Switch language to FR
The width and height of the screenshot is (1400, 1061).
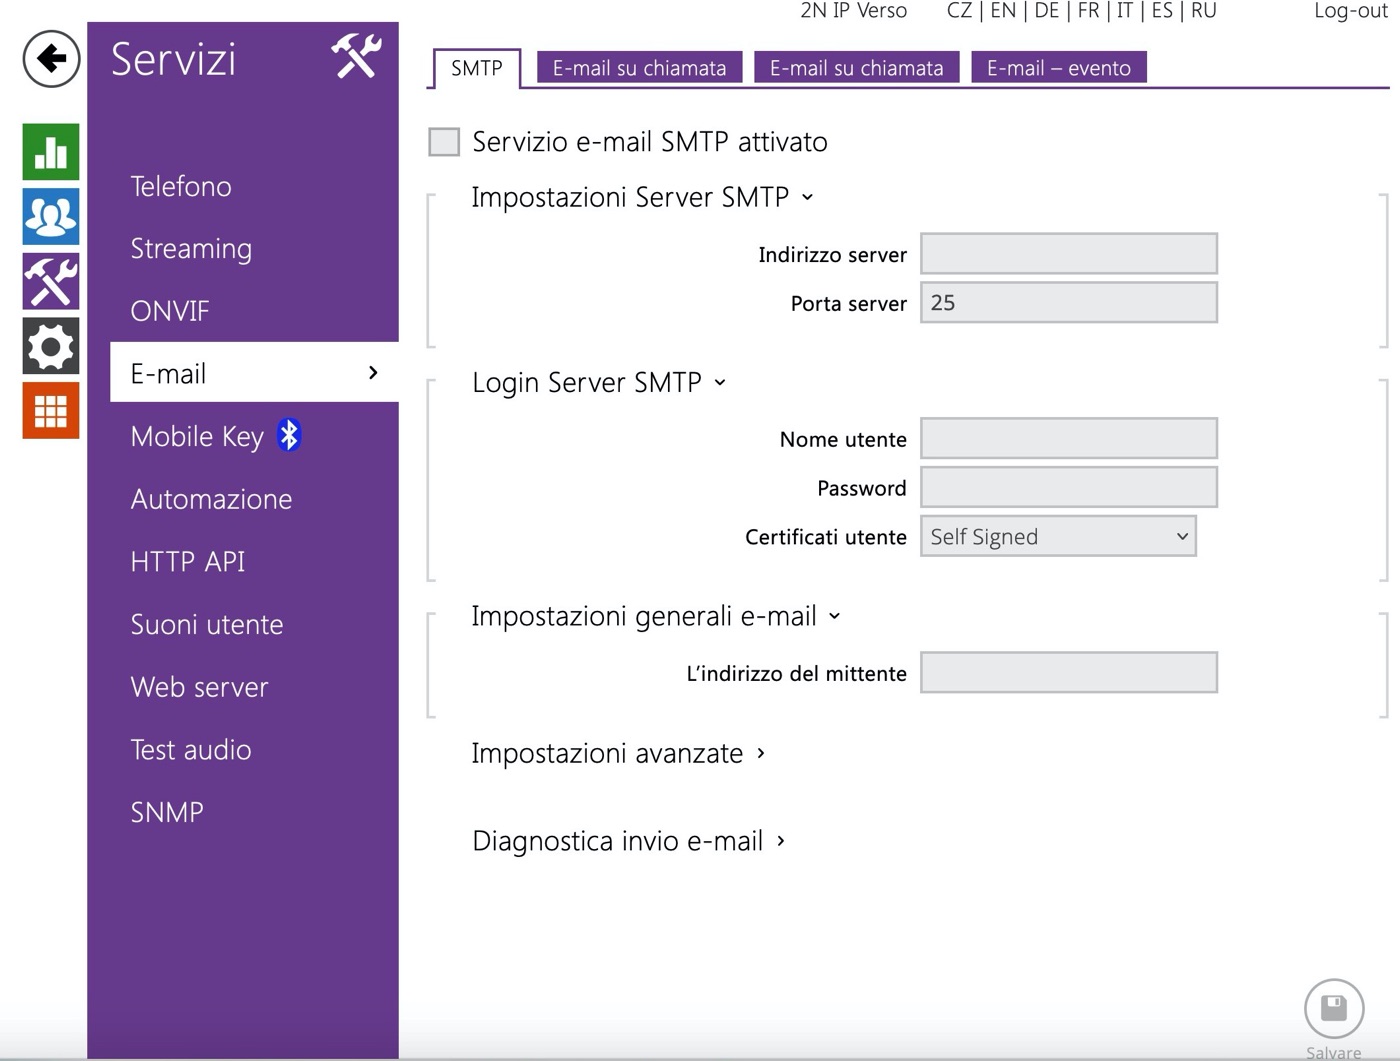click(1088, 11)
